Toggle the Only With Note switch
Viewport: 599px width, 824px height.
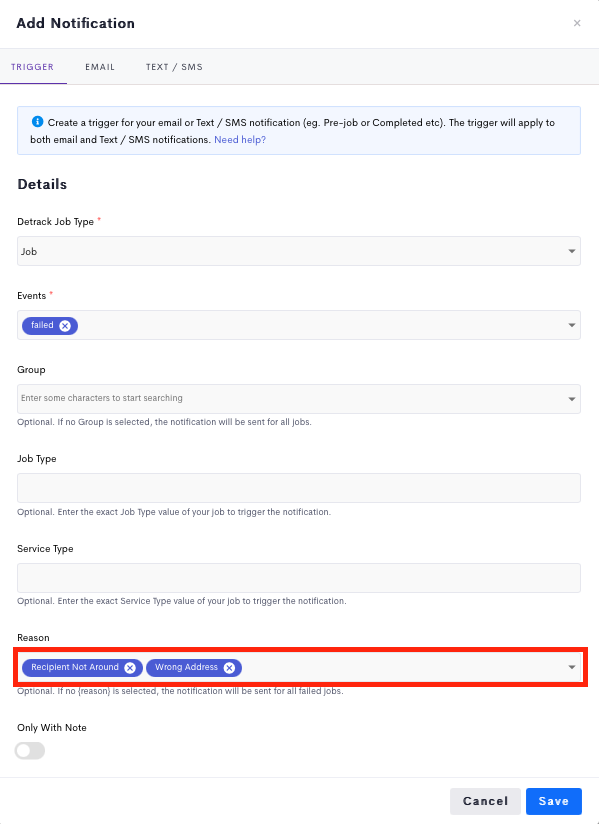(x=30, y=750)
